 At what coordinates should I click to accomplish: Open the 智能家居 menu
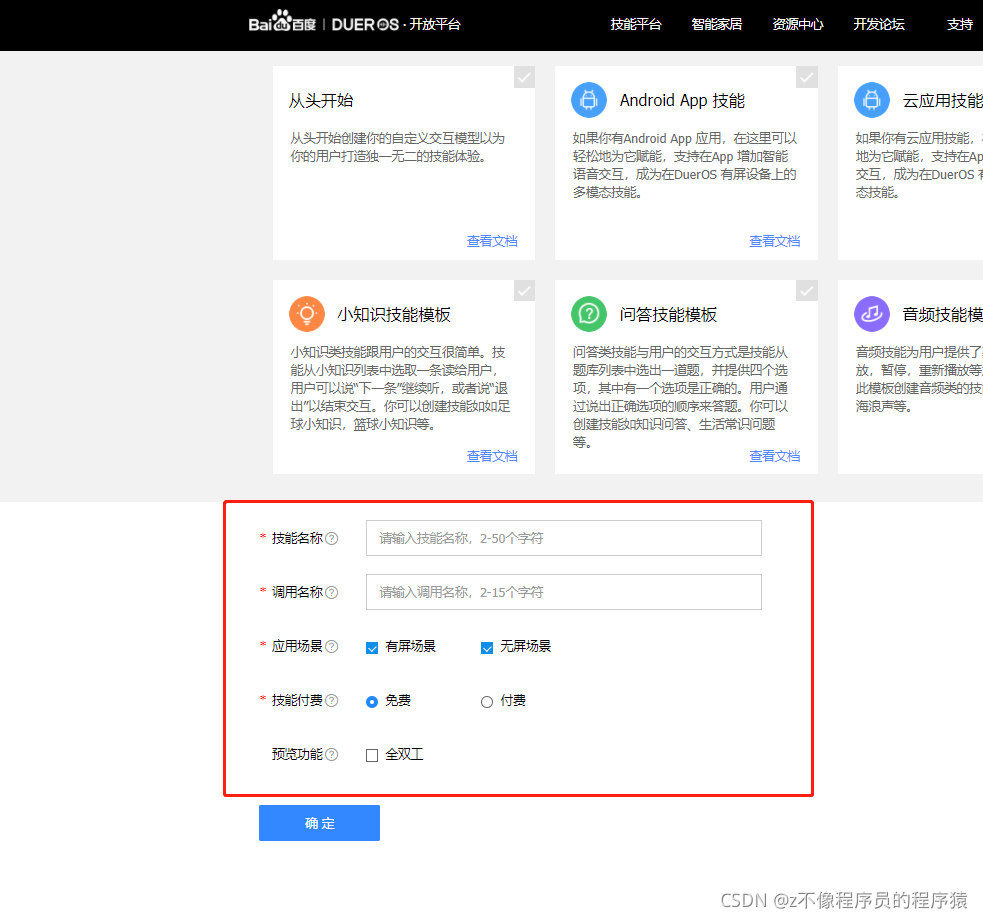pyautogui.click(x=717, y=24)
